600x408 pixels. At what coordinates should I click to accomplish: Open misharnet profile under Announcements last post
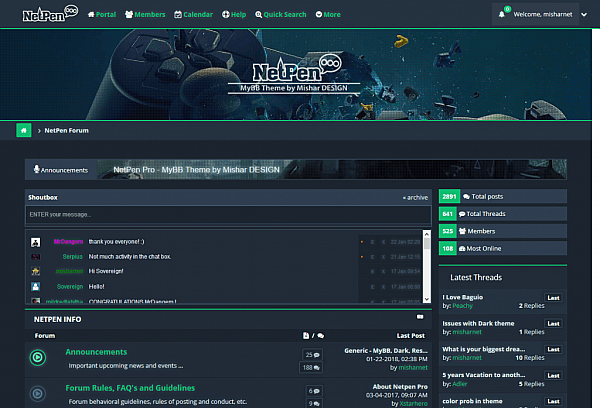click(413, 367)
